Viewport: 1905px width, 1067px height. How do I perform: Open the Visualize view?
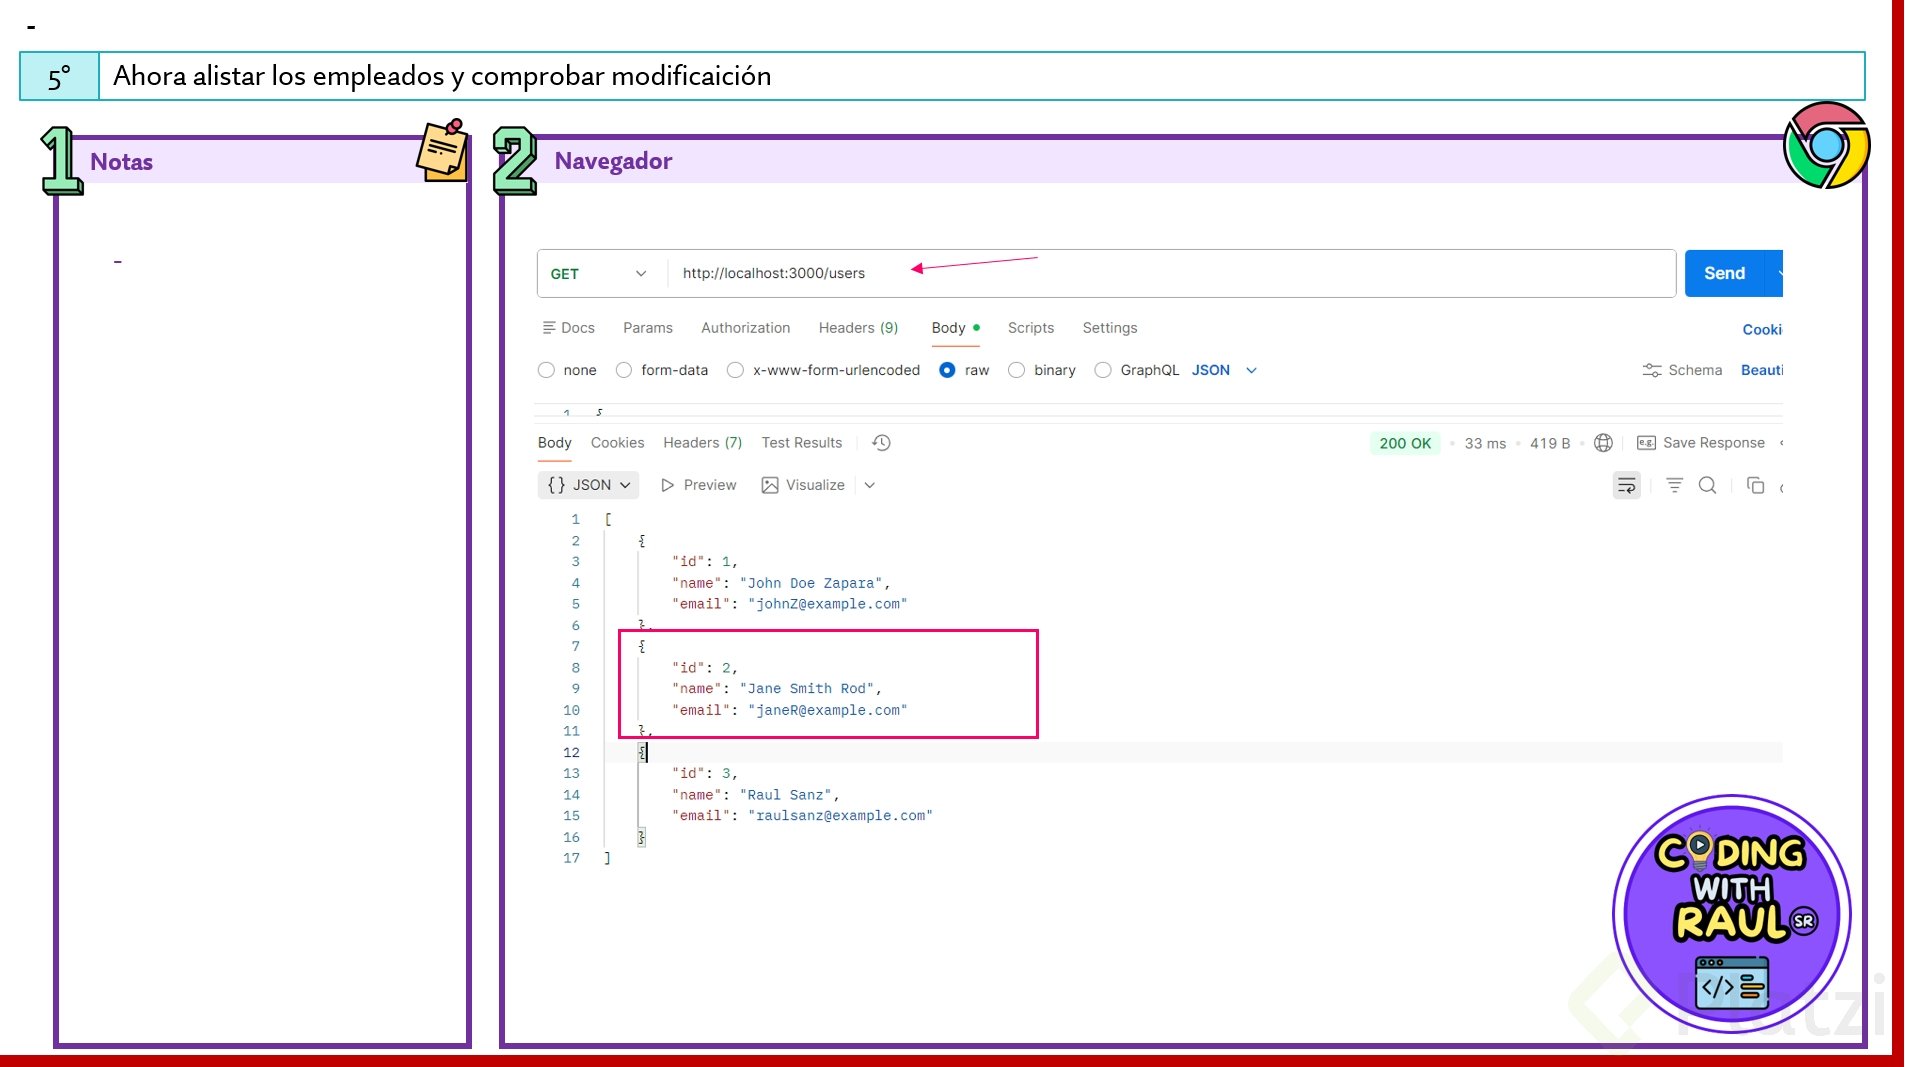coord(803,485)
